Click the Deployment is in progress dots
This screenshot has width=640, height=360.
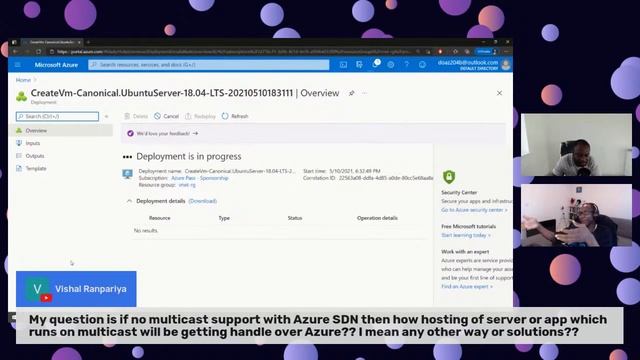127,157
